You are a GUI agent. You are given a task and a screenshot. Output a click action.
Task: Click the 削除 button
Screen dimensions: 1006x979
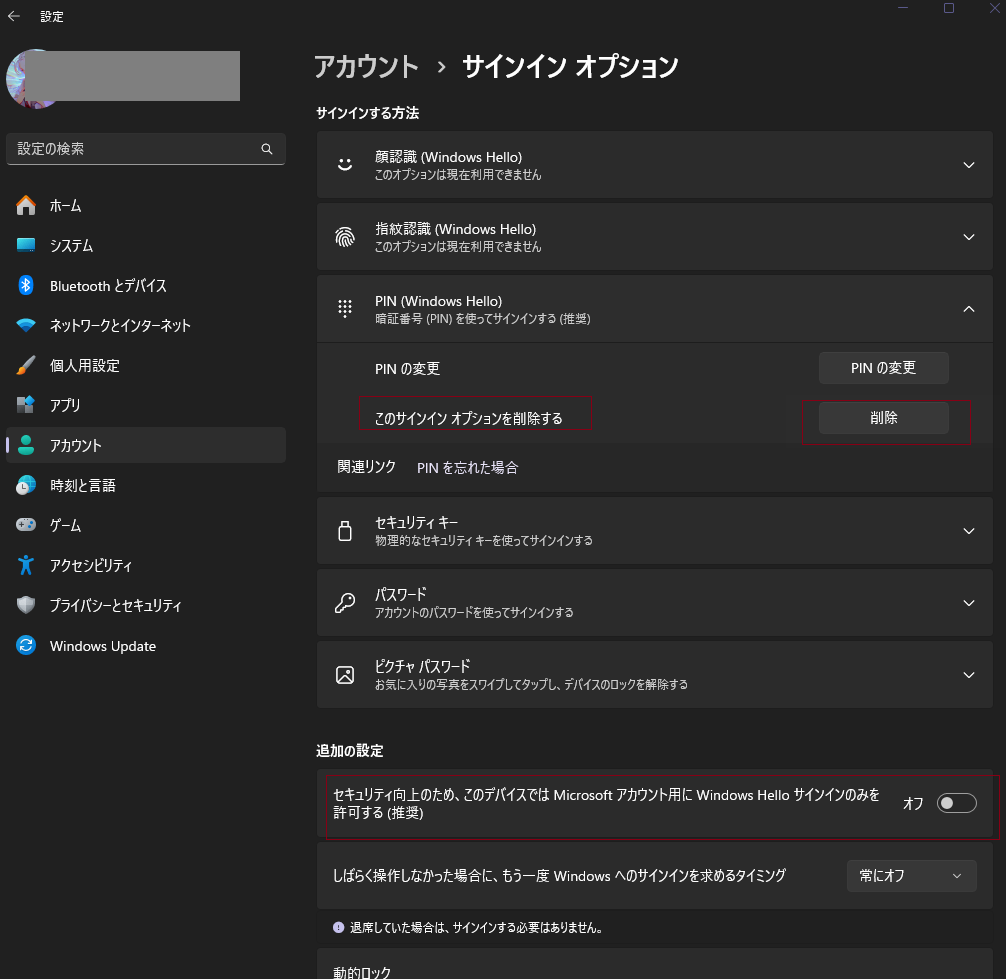[883, 418]
